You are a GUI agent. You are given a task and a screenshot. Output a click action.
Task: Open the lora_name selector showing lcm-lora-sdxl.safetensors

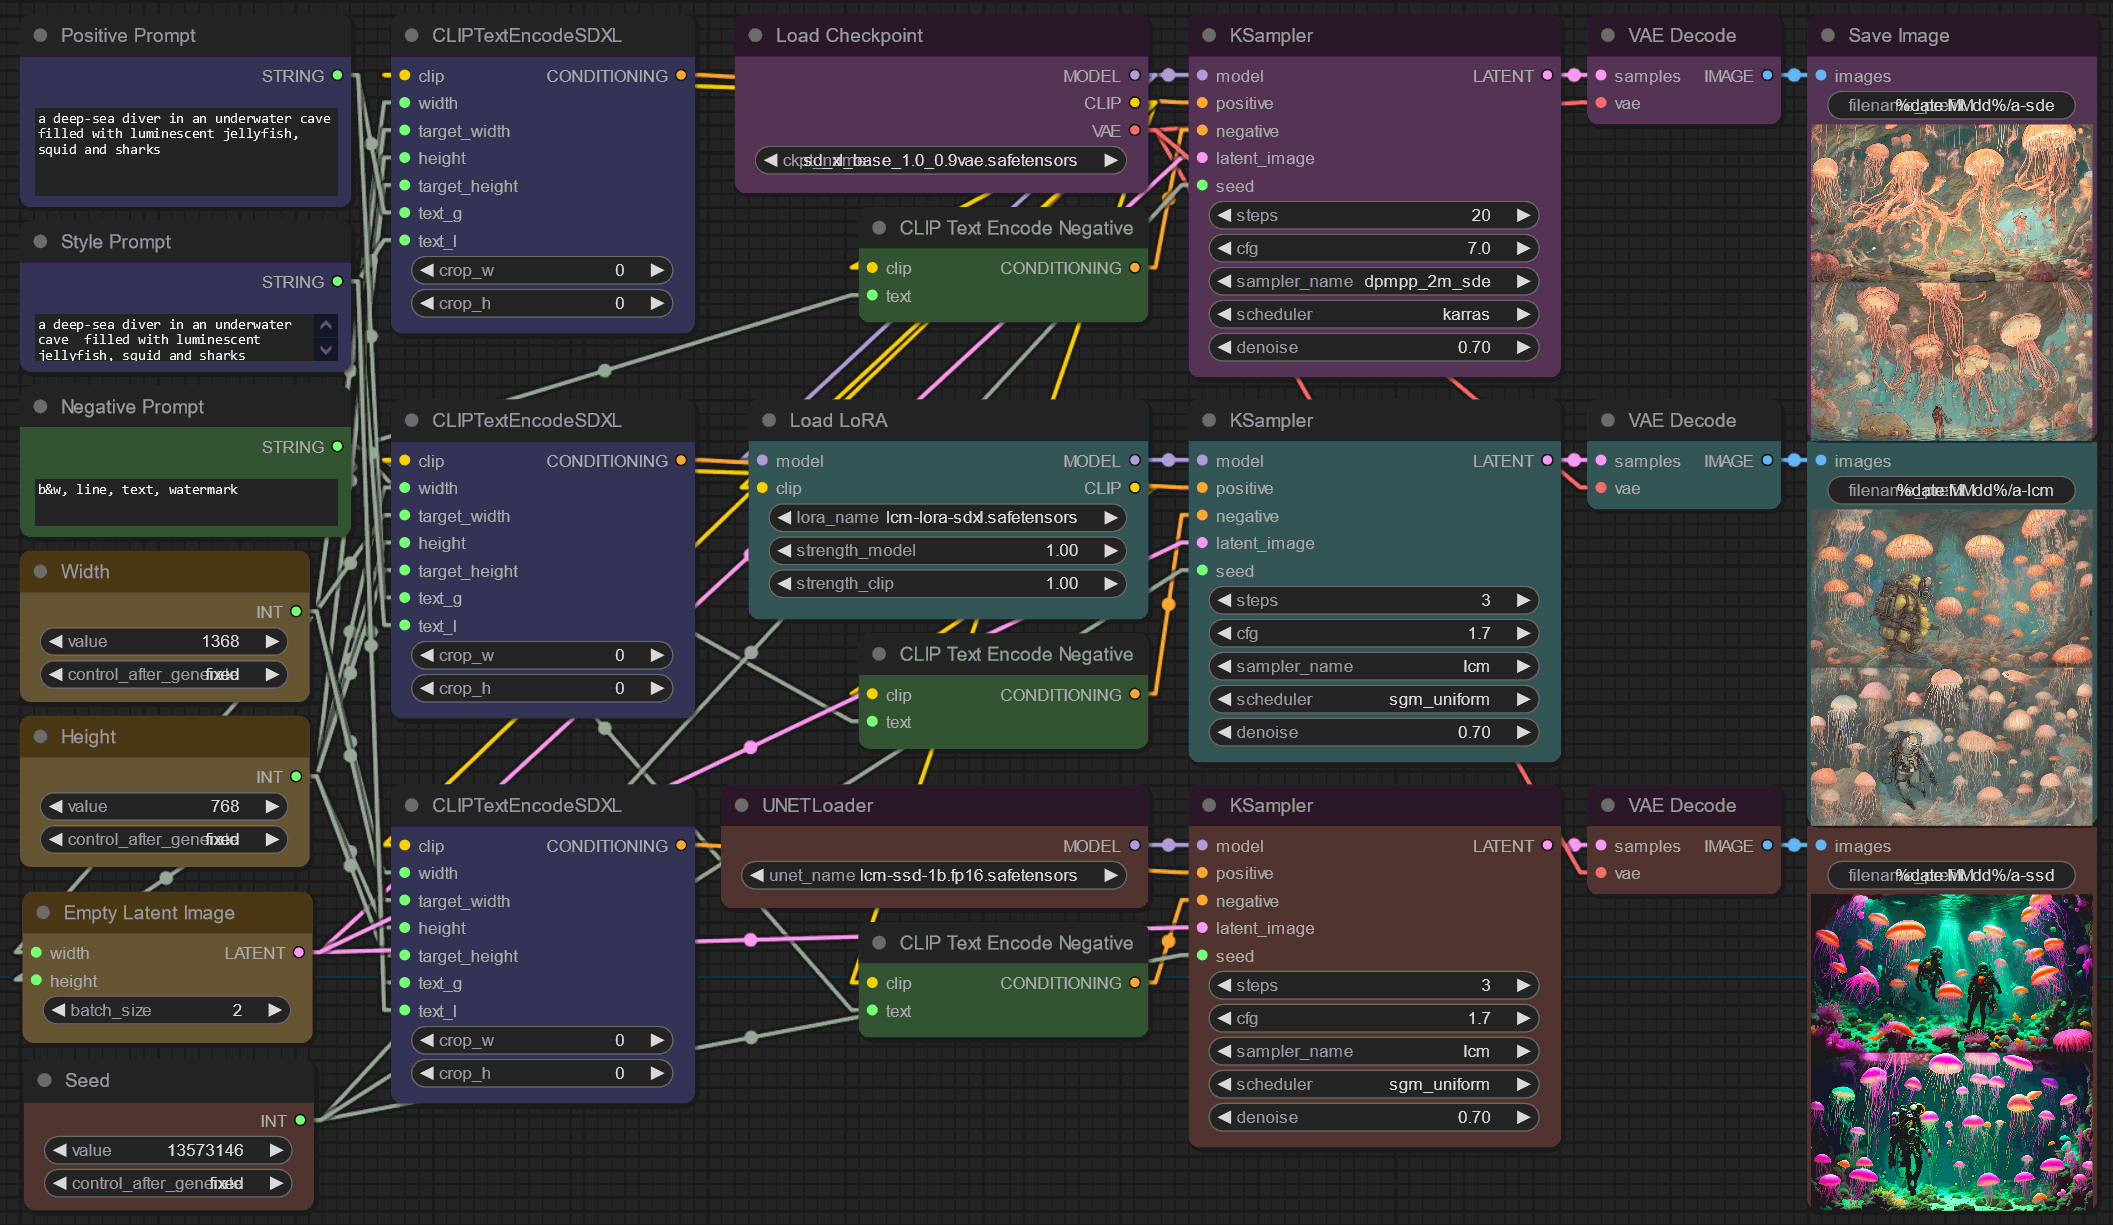click(947, 517)
